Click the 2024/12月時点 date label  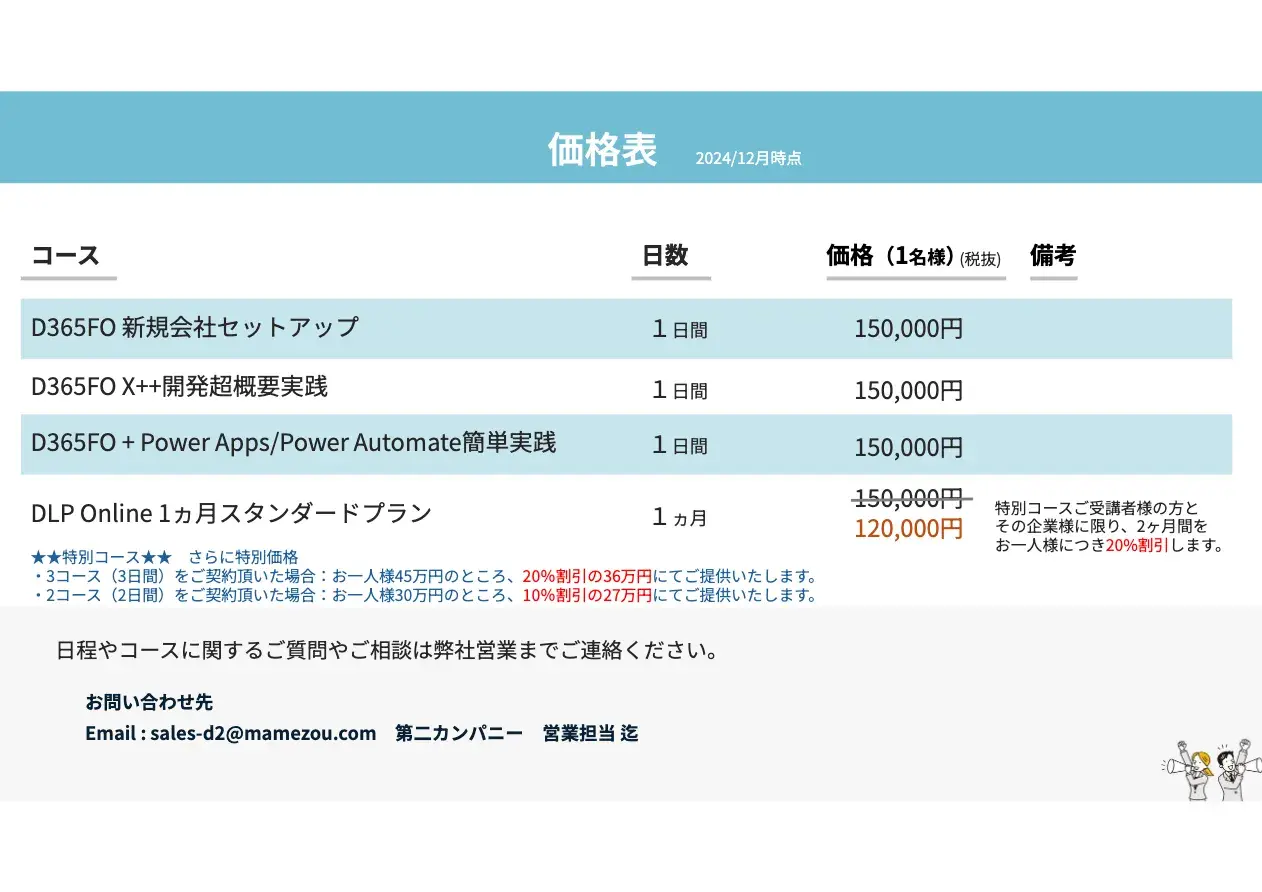pyautogui.click(x=750, y=158)
